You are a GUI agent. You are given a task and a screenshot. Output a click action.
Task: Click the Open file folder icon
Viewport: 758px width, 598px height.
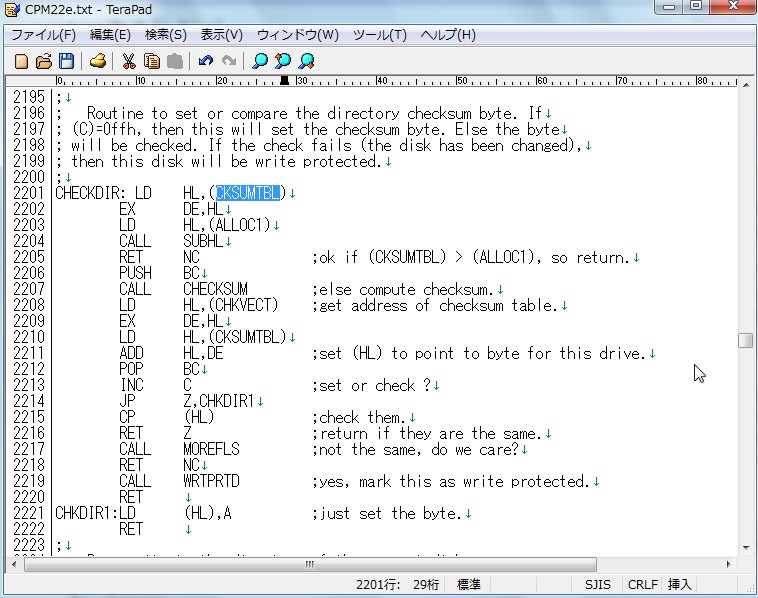tap(44, 61)
